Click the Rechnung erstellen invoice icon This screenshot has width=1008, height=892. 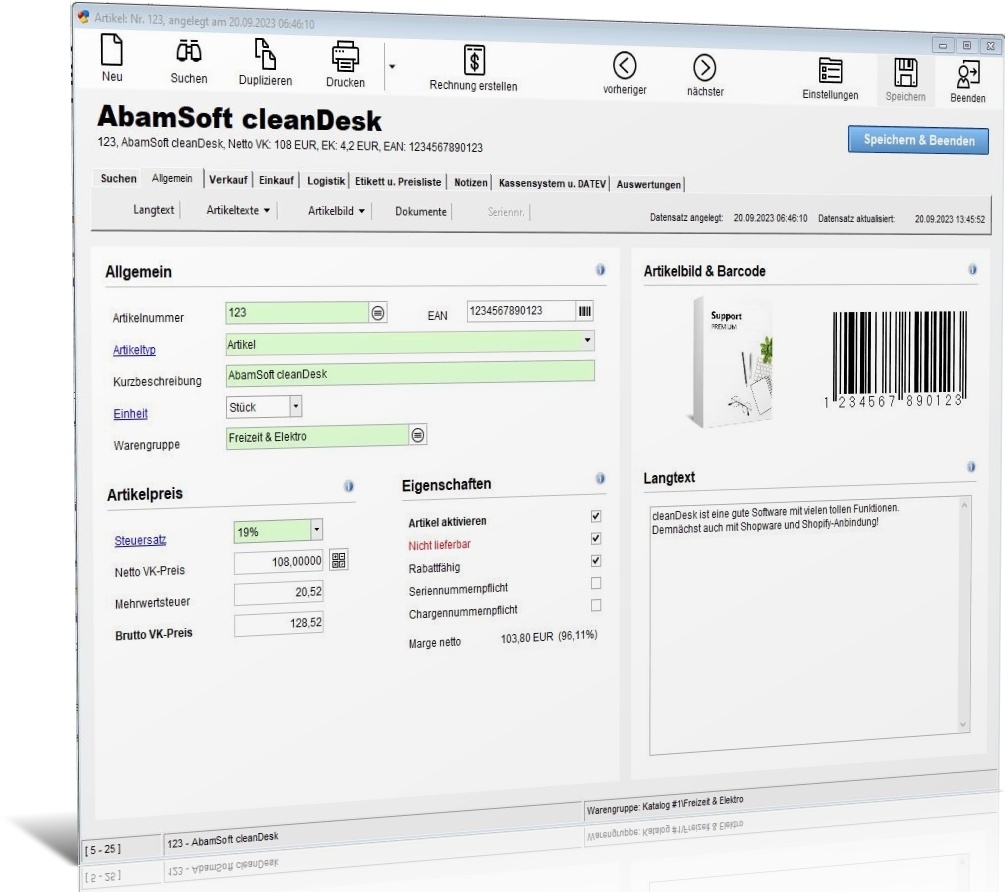[474, 60]
